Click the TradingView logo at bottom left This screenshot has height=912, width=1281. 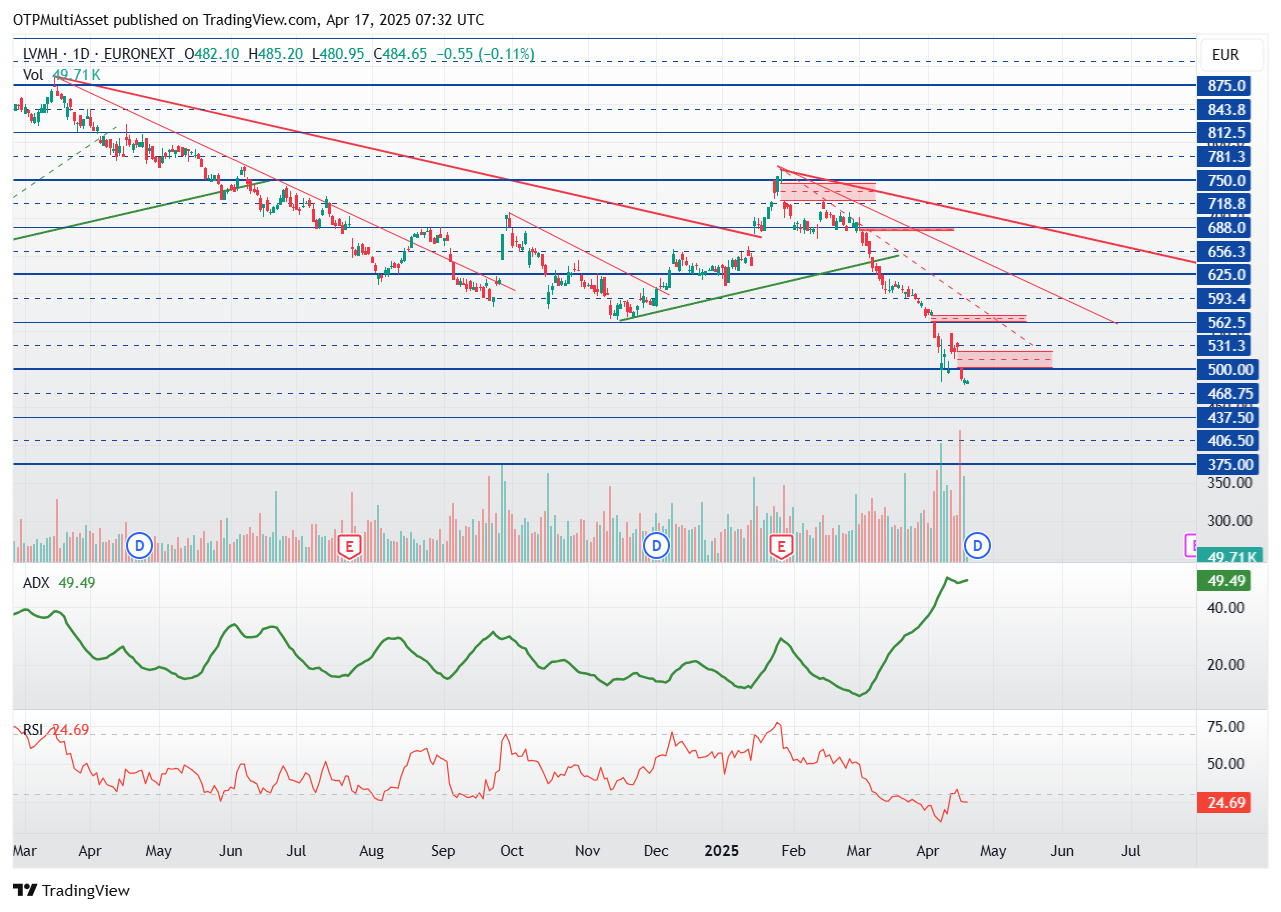coord(71,890)
